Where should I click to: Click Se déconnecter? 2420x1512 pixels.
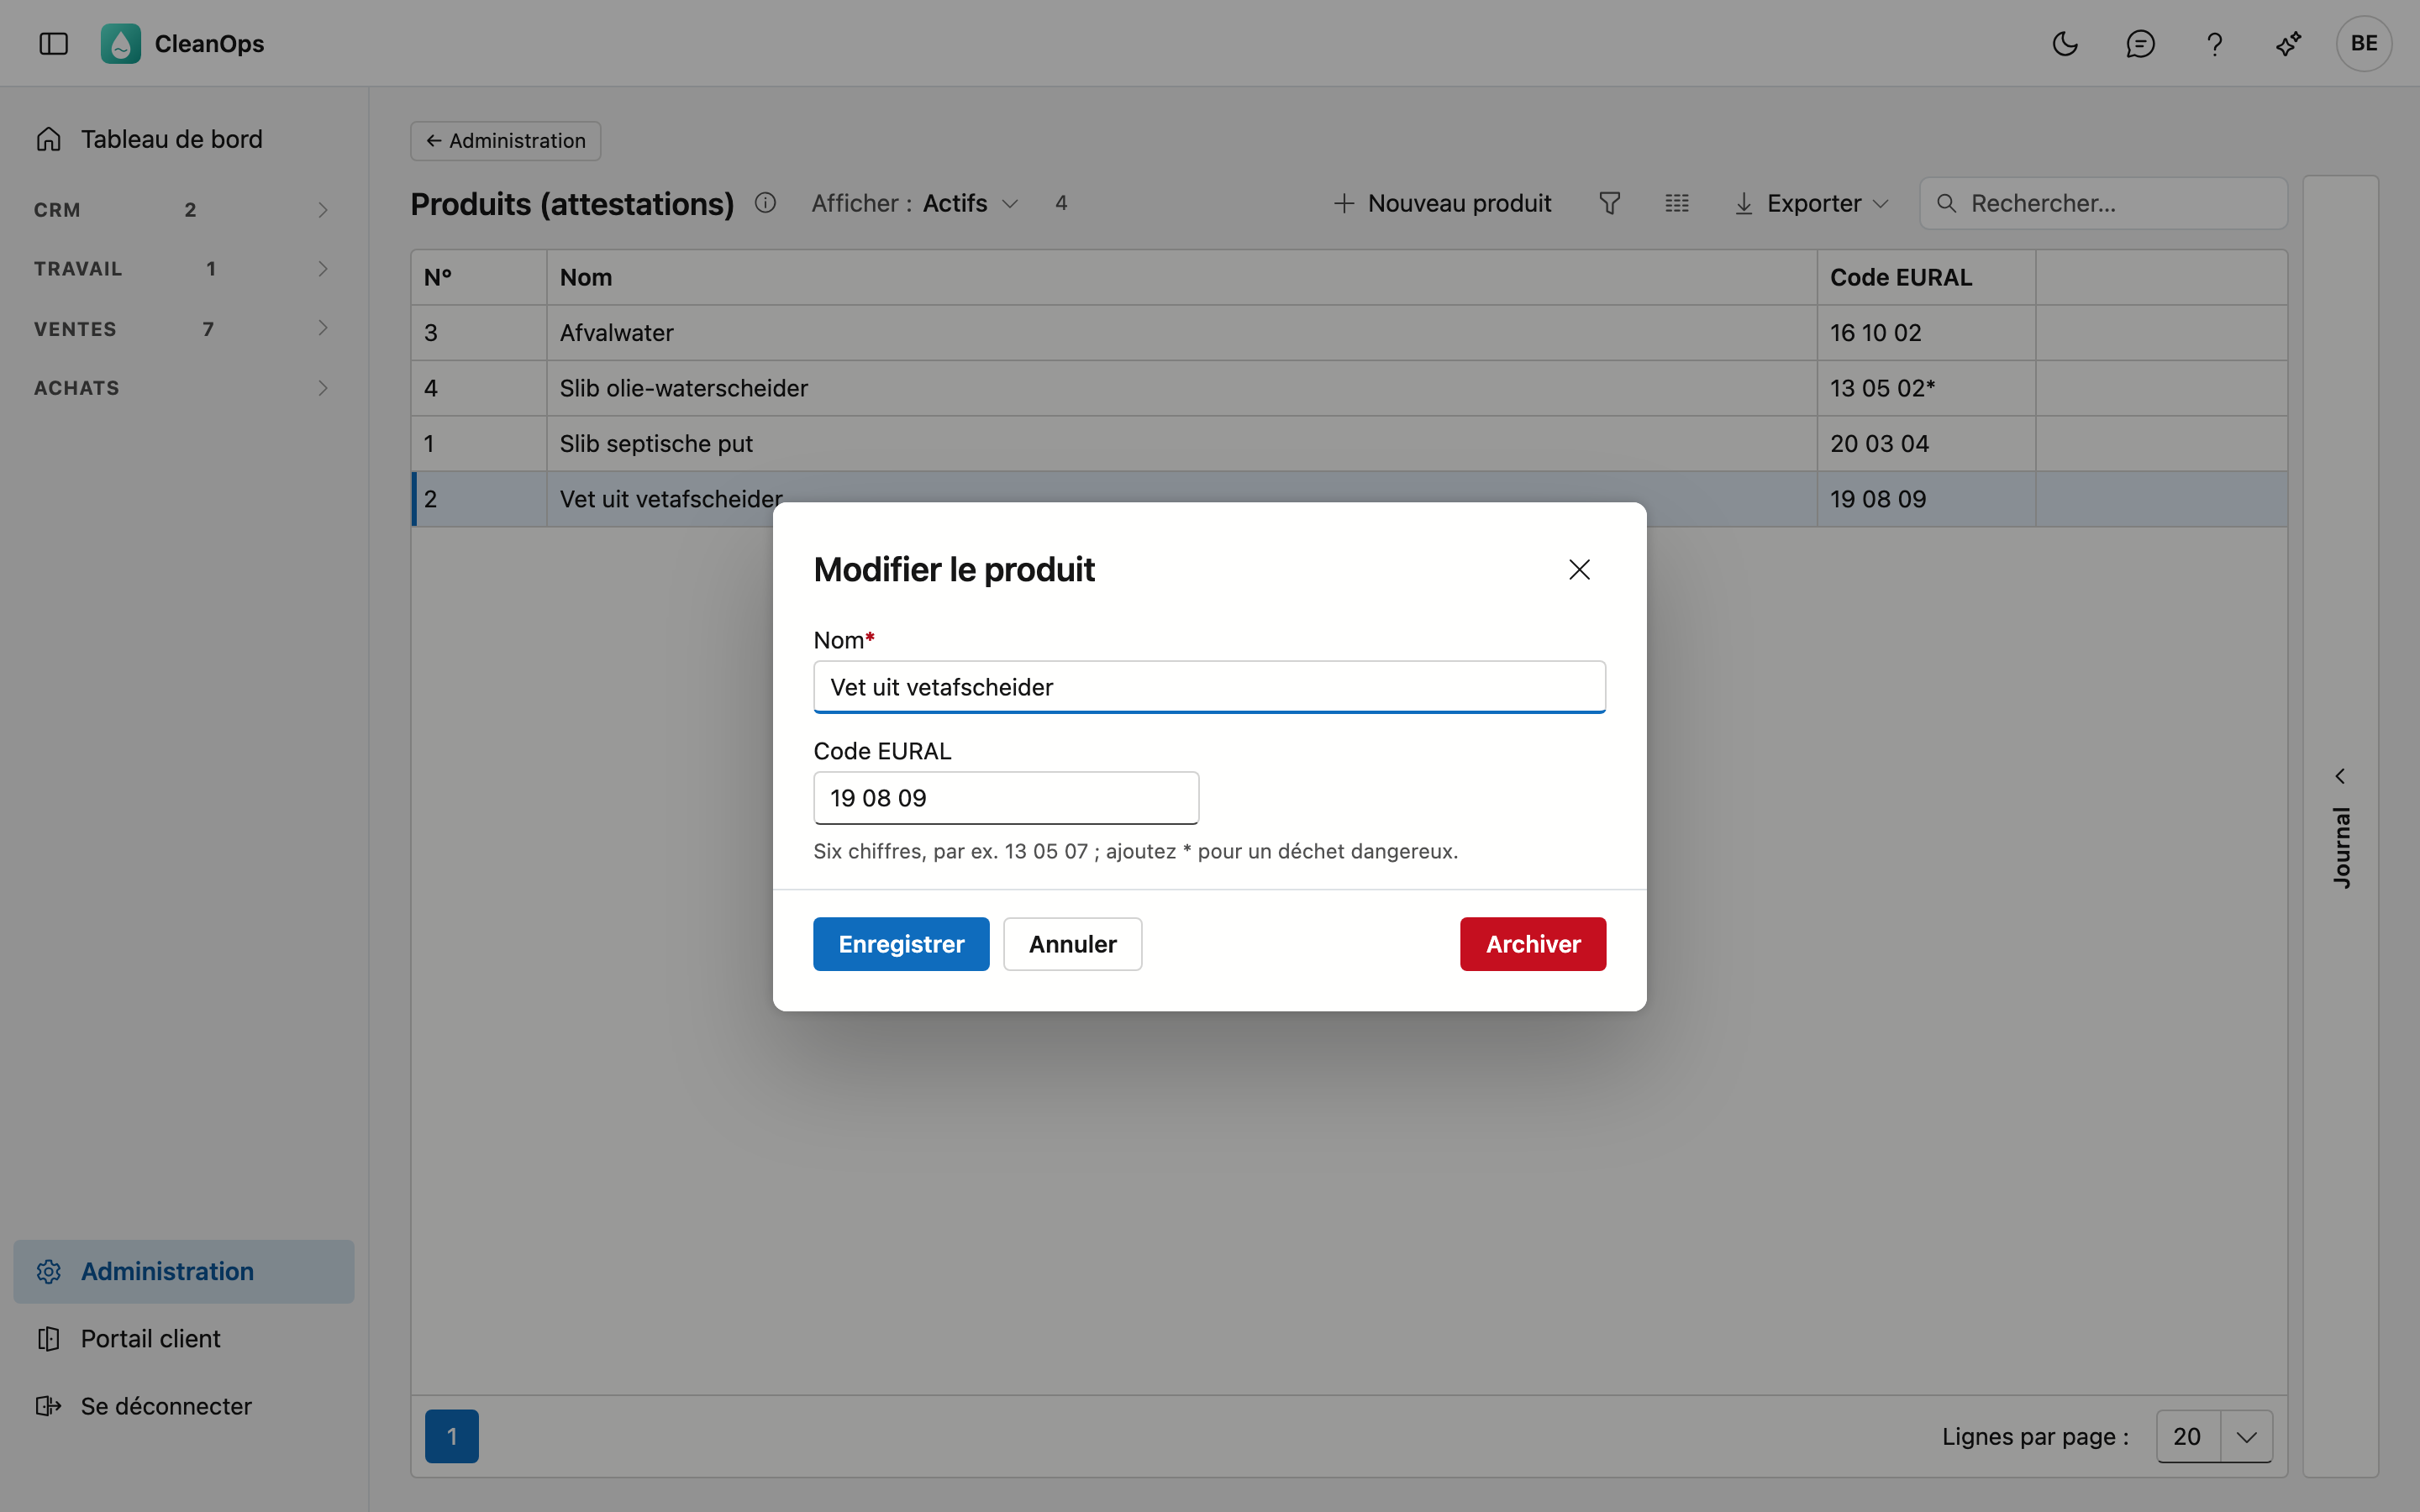pos(183,1405)
